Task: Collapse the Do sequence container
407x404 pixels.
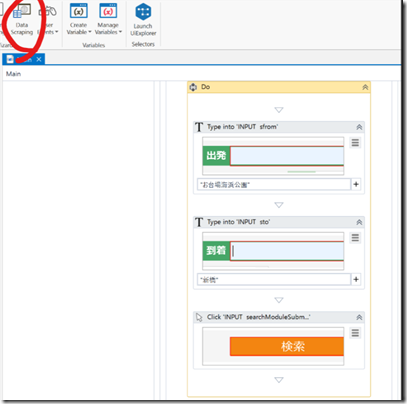Action: [x=365, y=87]
